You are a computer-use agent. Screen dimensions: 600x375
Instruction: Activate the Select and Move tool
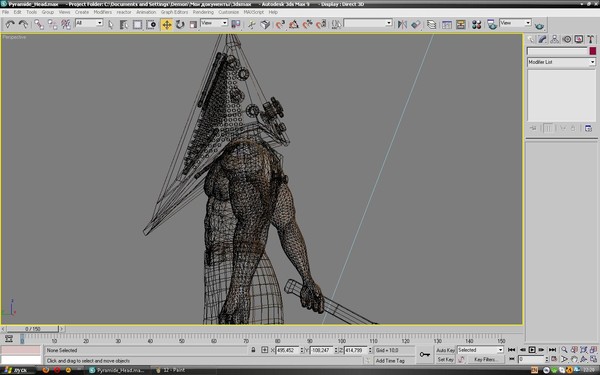167,24
